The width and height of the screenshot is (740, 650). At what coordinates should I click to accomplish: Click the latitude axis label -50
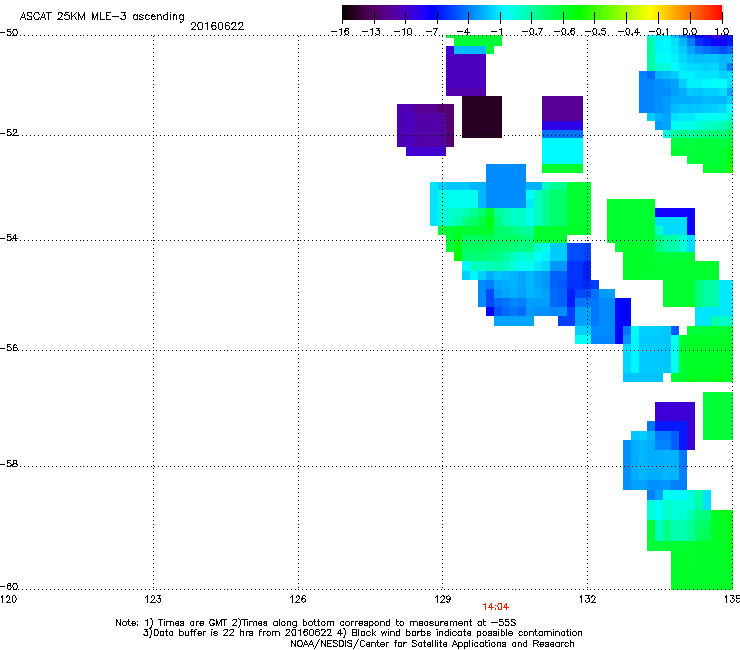click(x=9, y=32)
